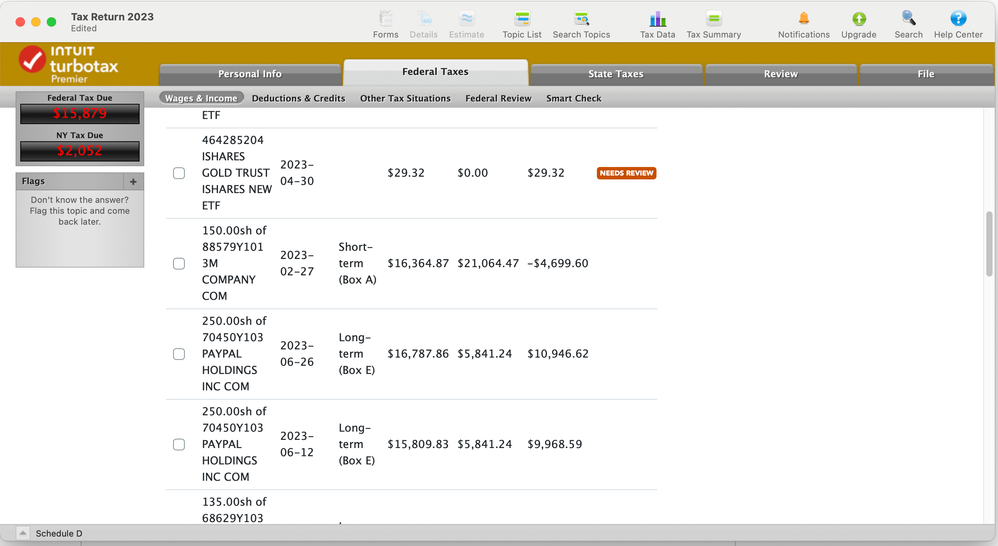Click the NY Tax Due $2,052 amount
The height and width of the screenshot is (546, 998).
click(x=80, y=151)
